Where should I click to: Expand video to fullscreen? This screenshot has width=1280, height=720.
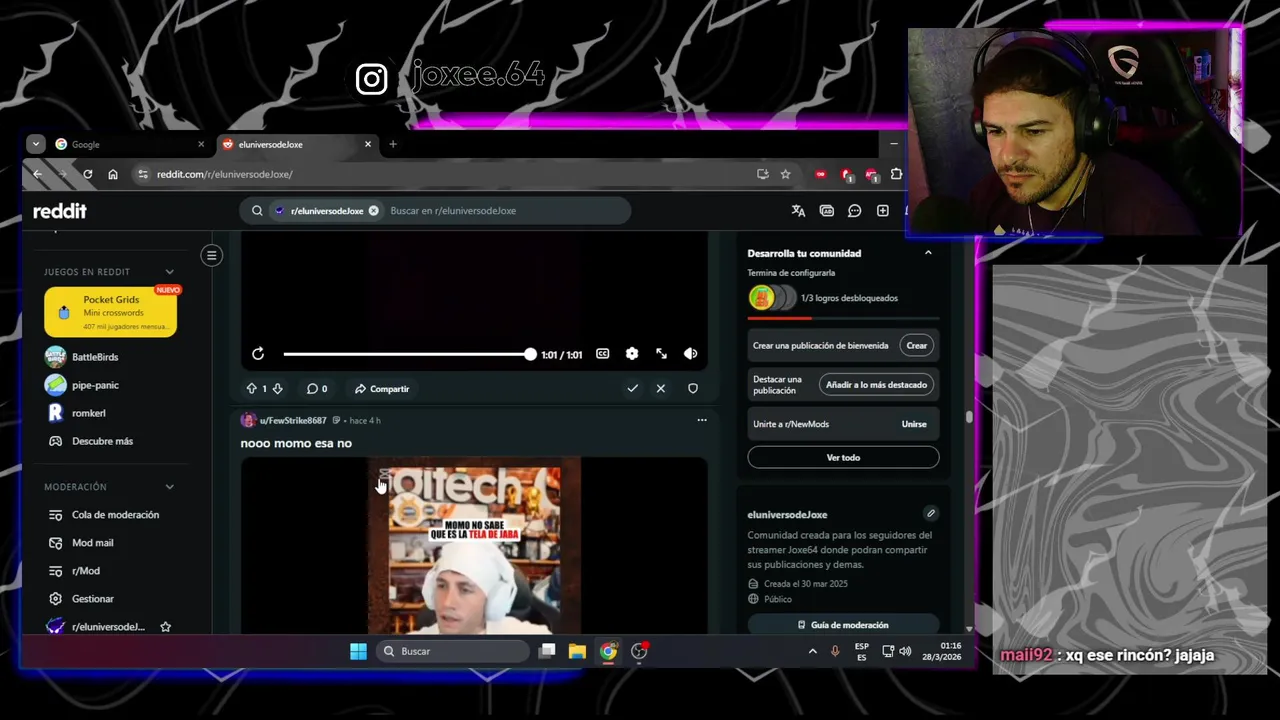click(661, 354)
